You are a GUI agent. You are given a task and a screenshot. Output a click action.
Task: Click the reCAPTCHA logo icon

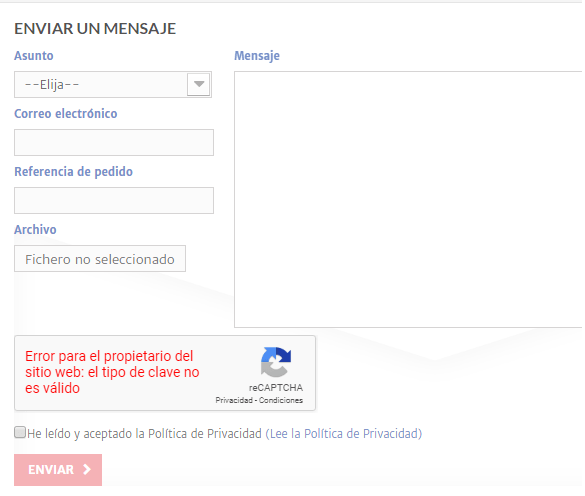point(276,362)
